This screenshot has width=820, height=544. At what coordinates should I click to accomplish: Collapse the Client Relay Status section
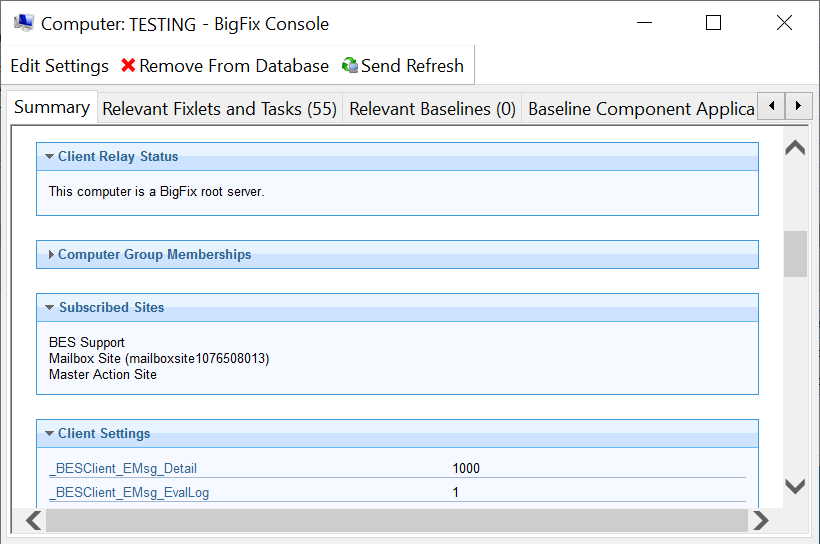49,157
